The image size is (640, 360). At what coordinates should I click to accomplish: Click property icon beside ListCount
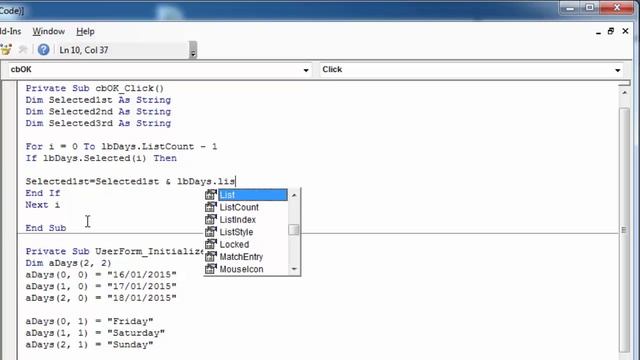211,207
